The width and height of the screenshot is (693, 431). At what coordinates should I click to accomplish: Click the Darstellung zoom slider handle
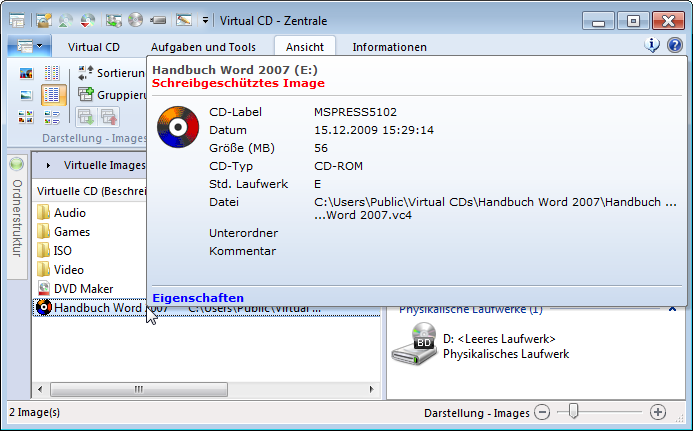[573, 411]
